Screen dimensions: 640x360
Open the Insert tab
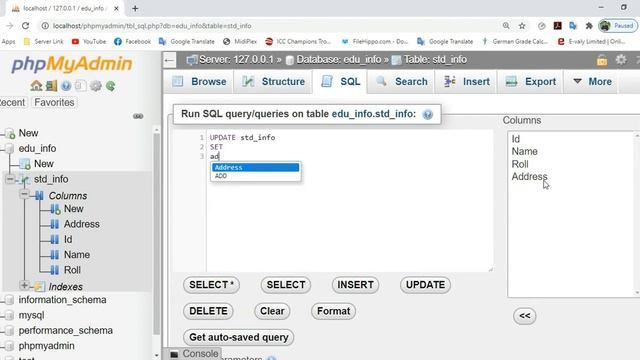(467, 82)
